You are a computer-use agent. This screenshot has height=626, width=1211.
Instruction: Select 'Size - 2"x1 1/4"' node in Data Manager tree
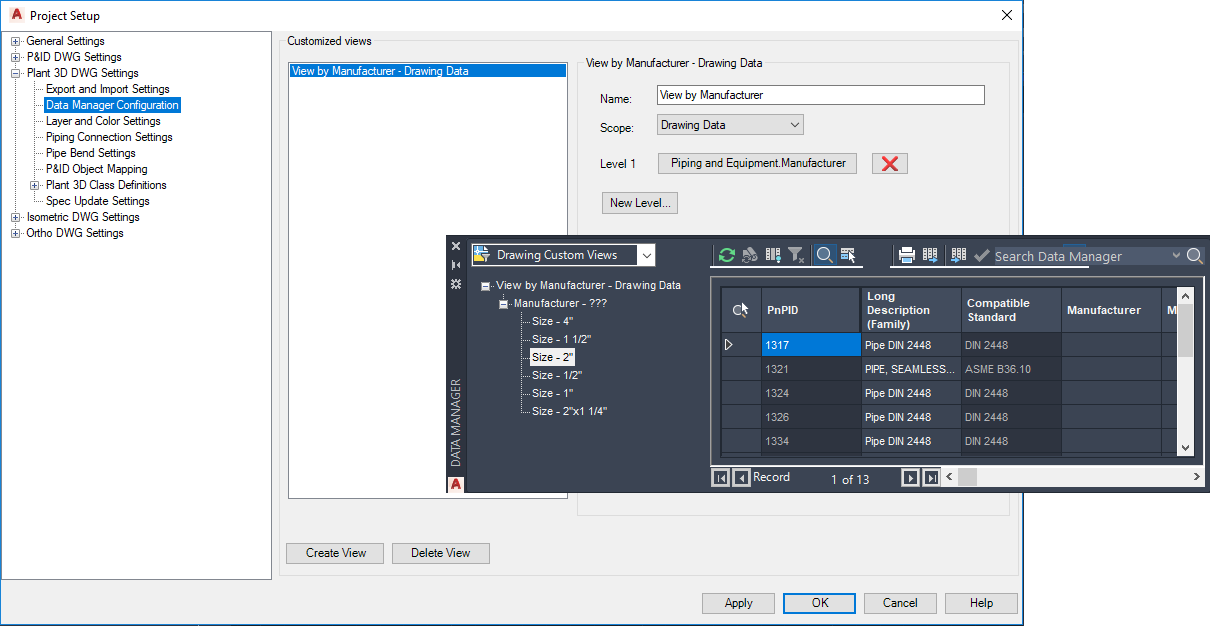[x=569, y=411]
